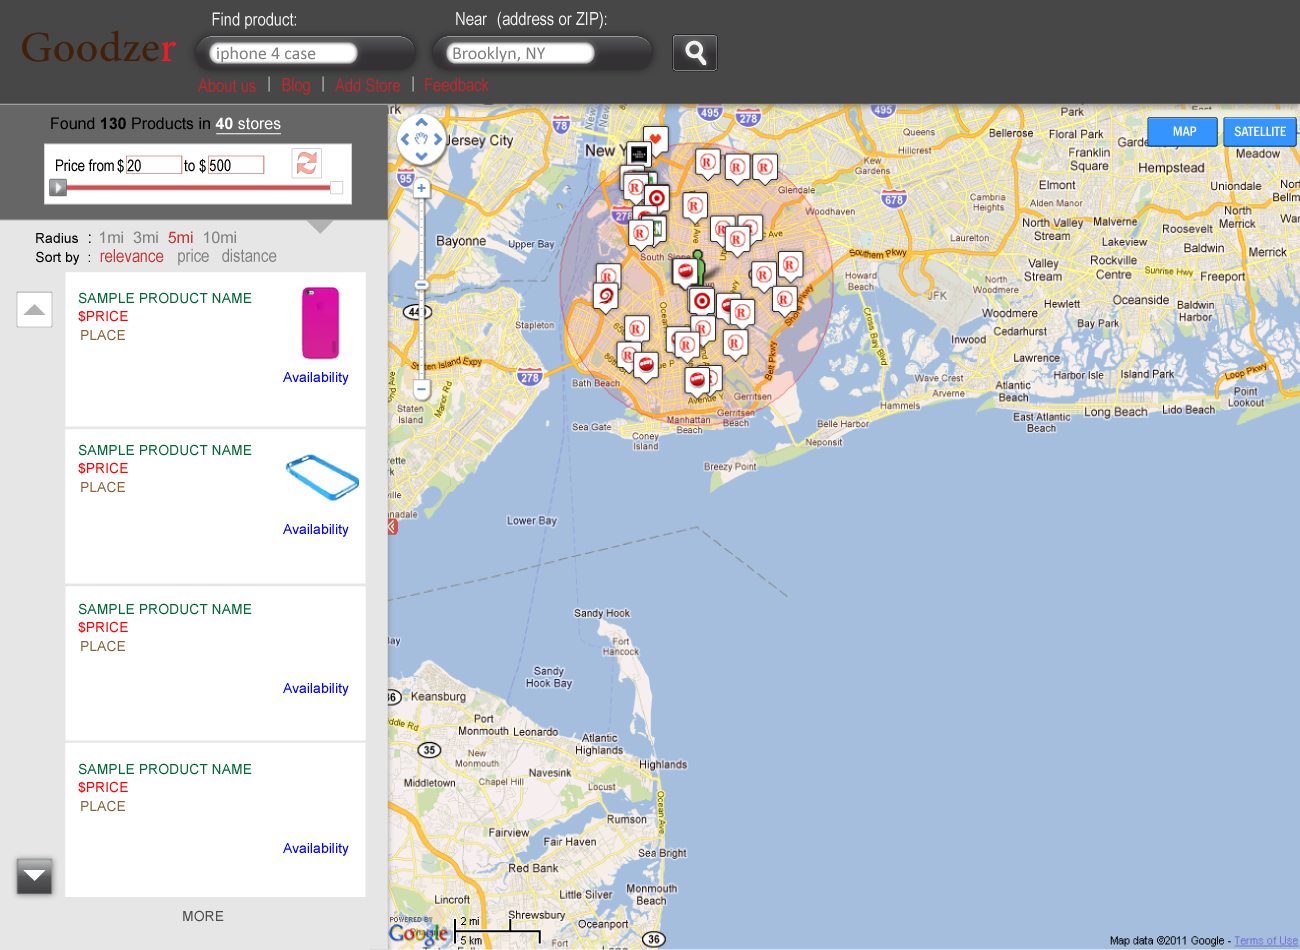
Task: Click red oval marker beside the pegman
Action: (x=685, y=271)
